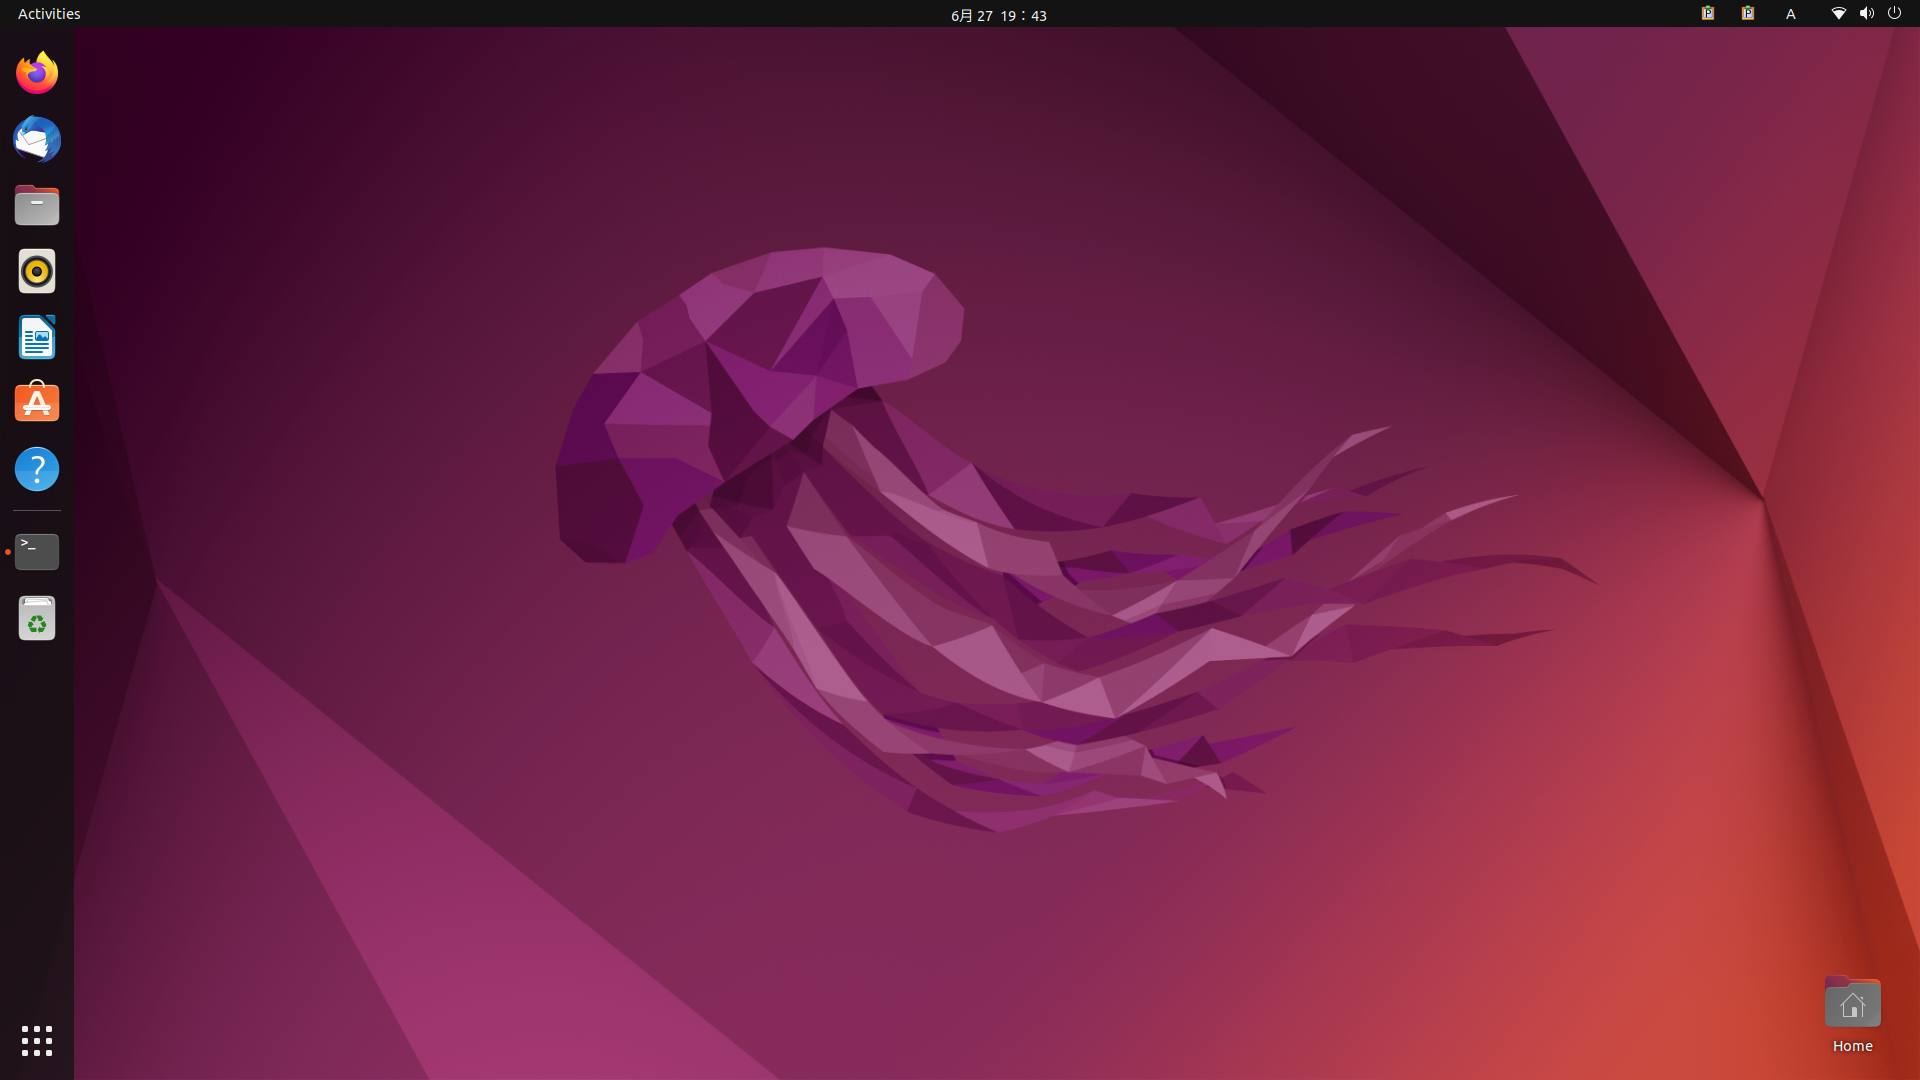
Task: Open LibreOffice Writer from the dock
Action: point(37,337)
